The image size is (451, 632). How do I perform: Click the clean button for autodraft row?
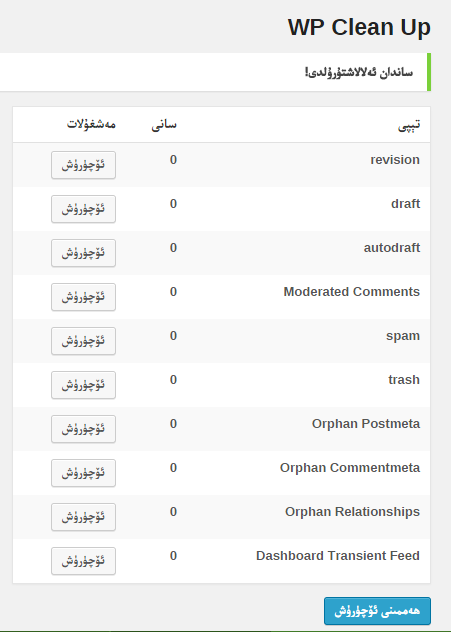83,253
